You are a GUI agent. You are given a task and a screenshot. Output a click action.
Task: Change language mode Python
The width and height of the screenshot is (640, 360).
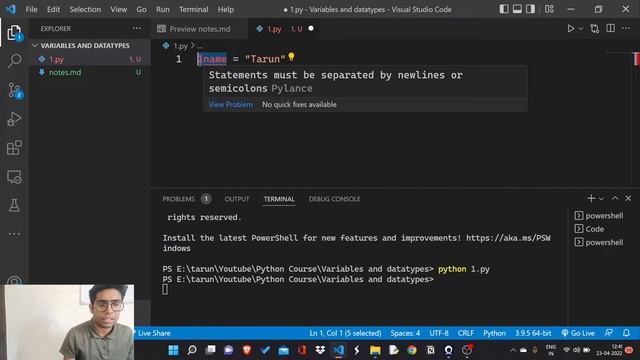[494, 333]
